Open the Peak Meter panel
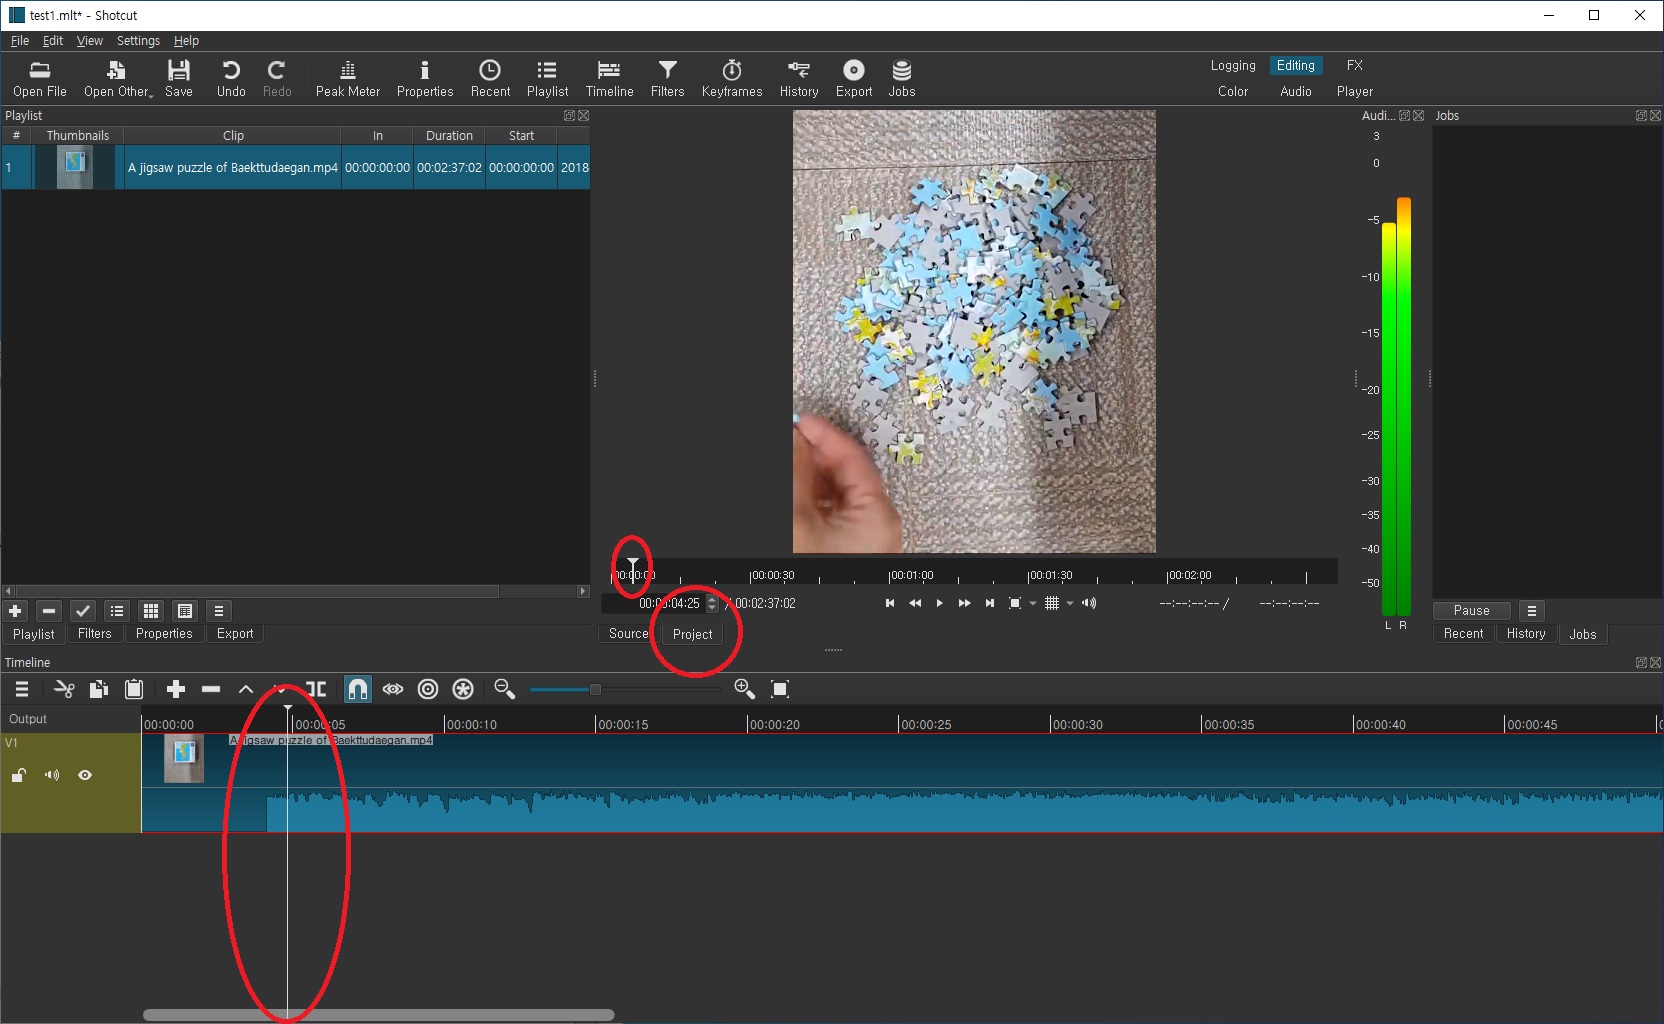This screenshot has height=1024, width=1664. 348,79
